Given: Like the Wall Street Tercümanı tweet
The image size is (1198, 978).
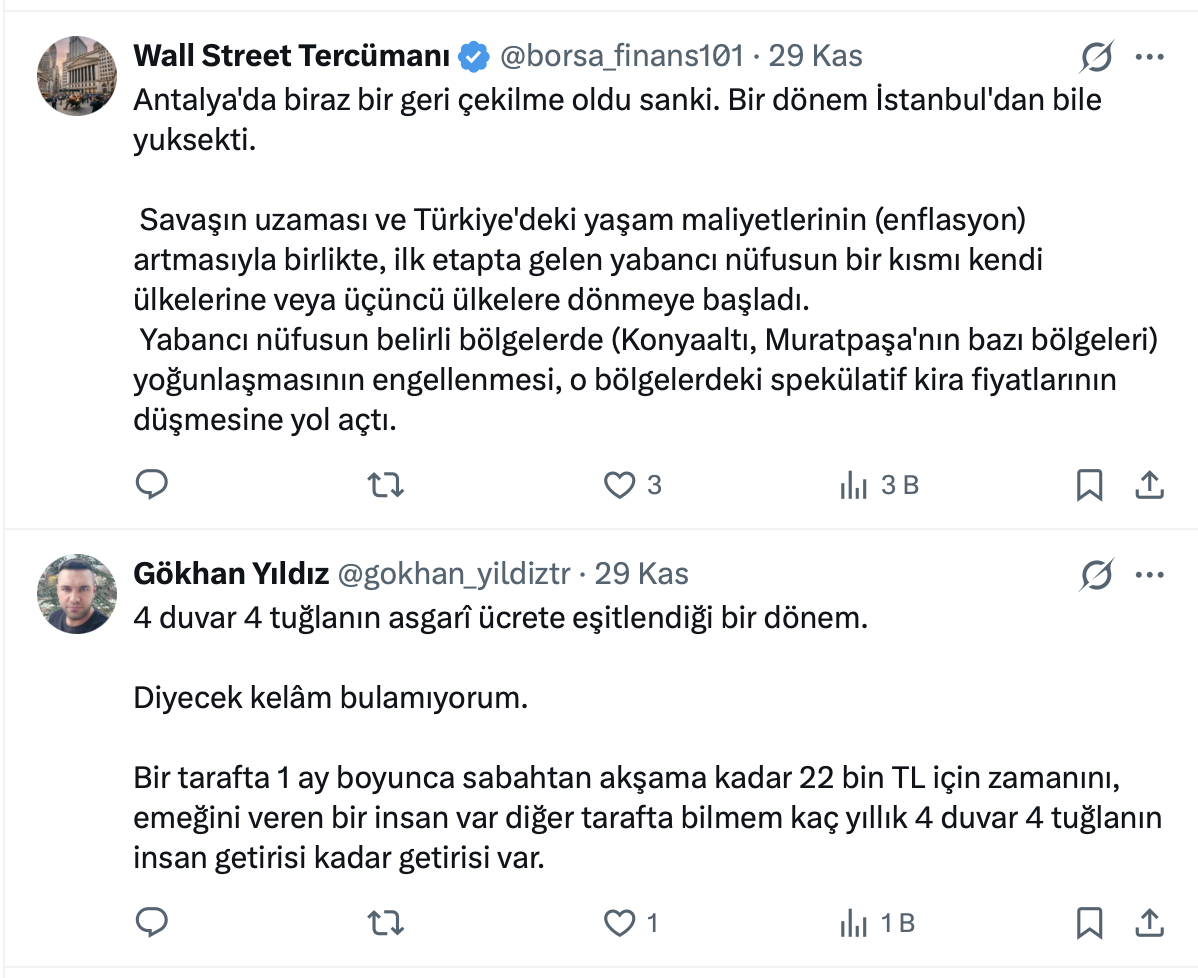Looking at the screenshot, I should [620, 485].
